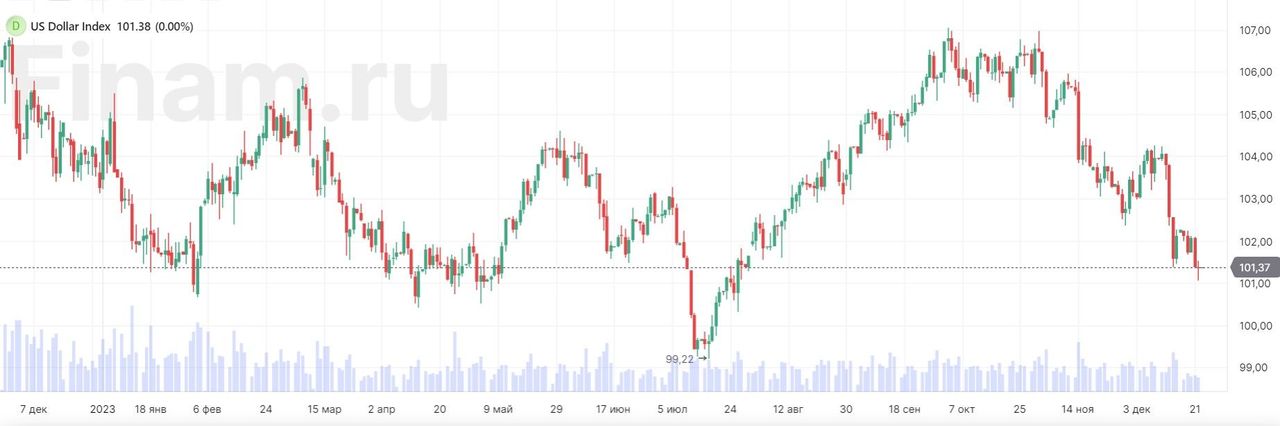Click the US Dollar Index title
1280x426 pixels.
70,26
